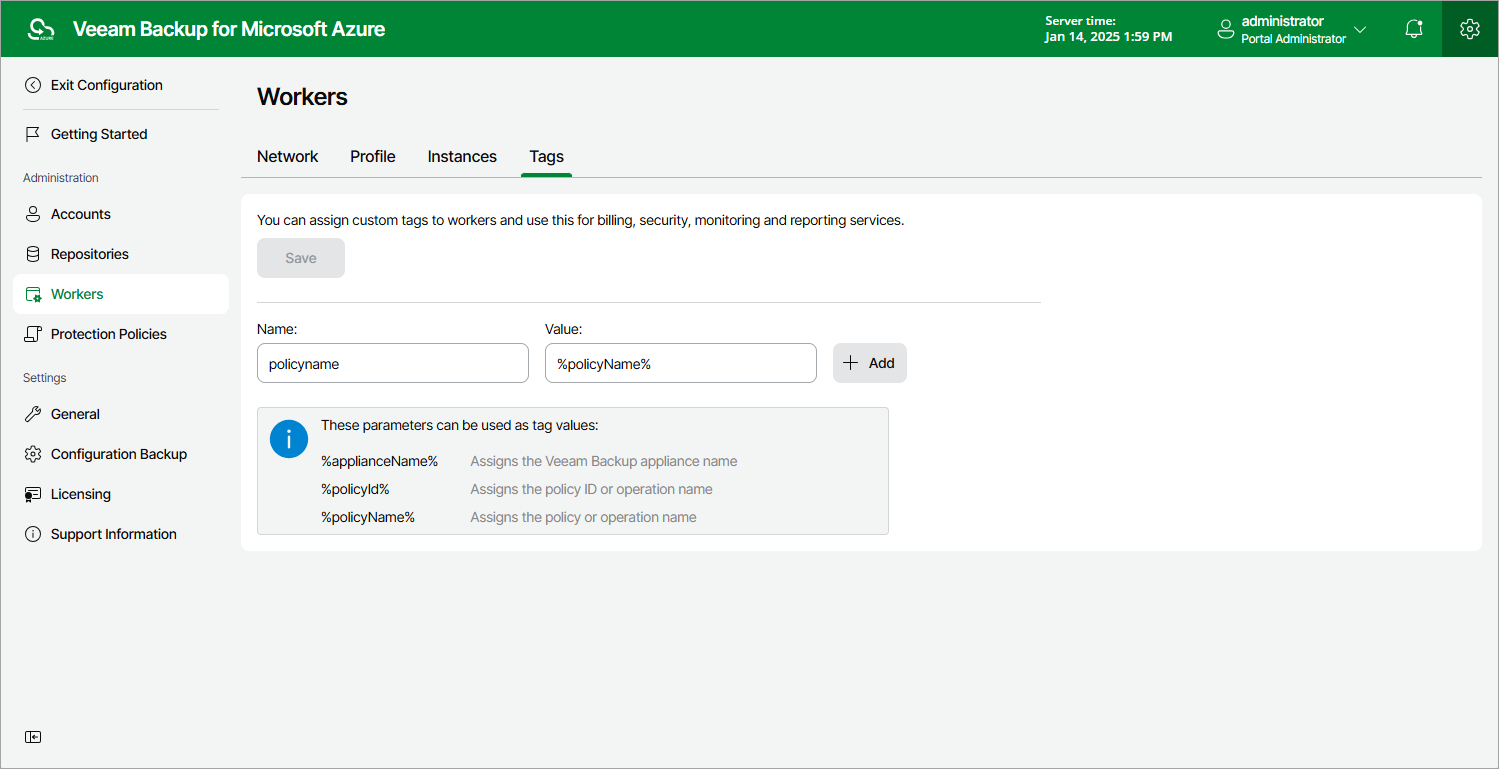Click the Add tag button label

click(x=882, y=363)
